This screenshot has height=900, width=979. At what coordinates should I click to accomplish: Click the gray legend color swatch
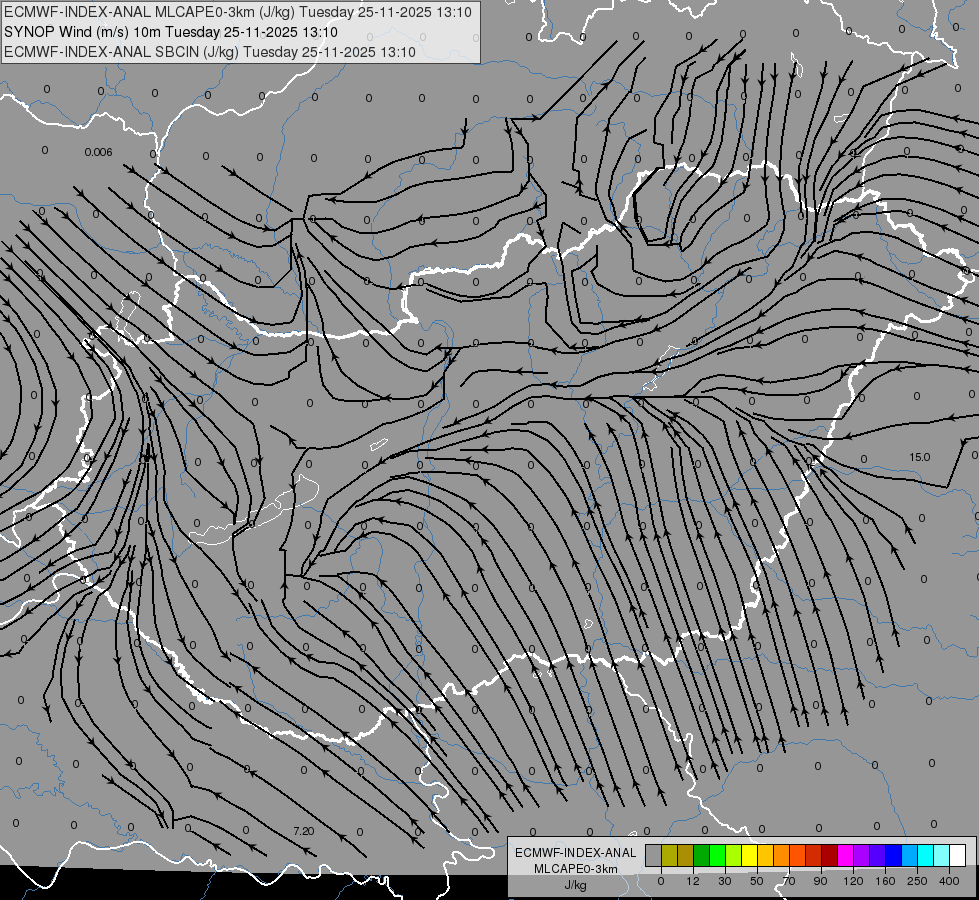pyautogui.click(x=654, y=856)
